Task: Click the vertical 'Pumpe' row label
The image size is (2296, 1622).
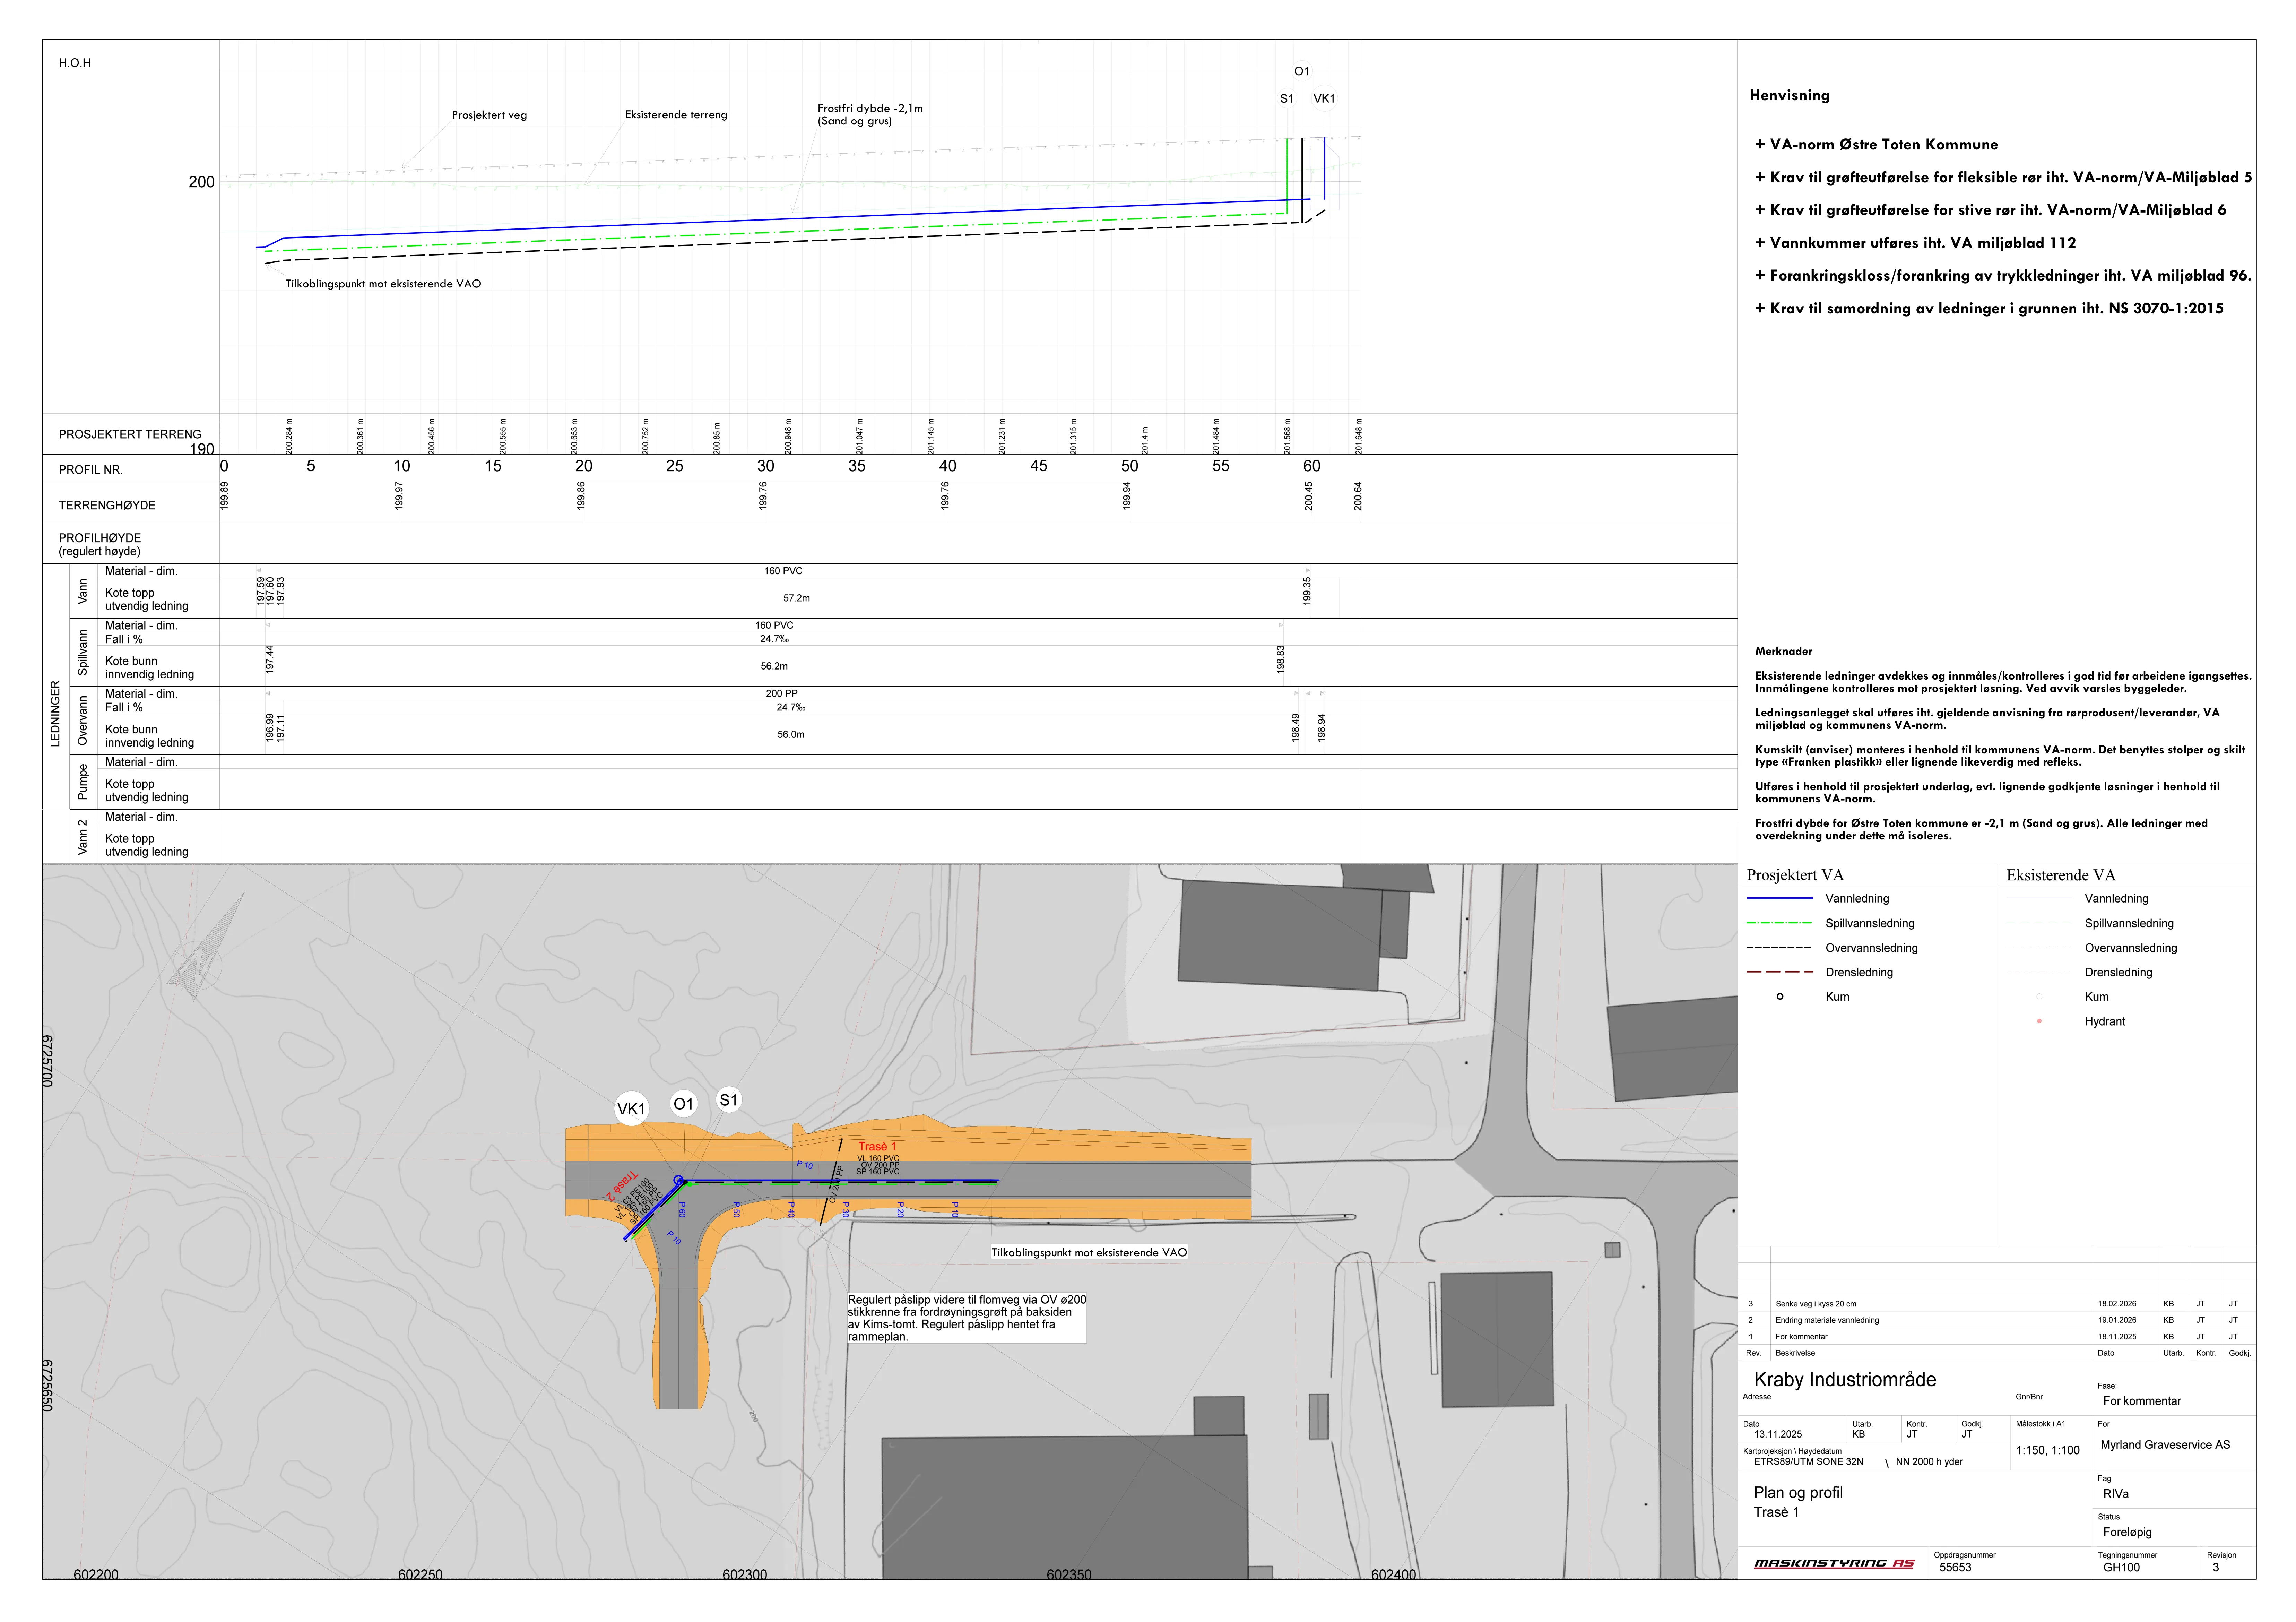Action: point(83,782)
